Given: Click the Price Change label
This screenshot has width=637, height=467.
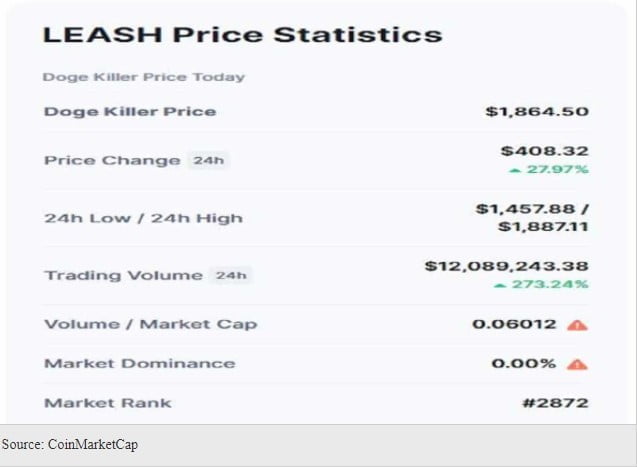Looking at the screenshot, I should [112, 160].
